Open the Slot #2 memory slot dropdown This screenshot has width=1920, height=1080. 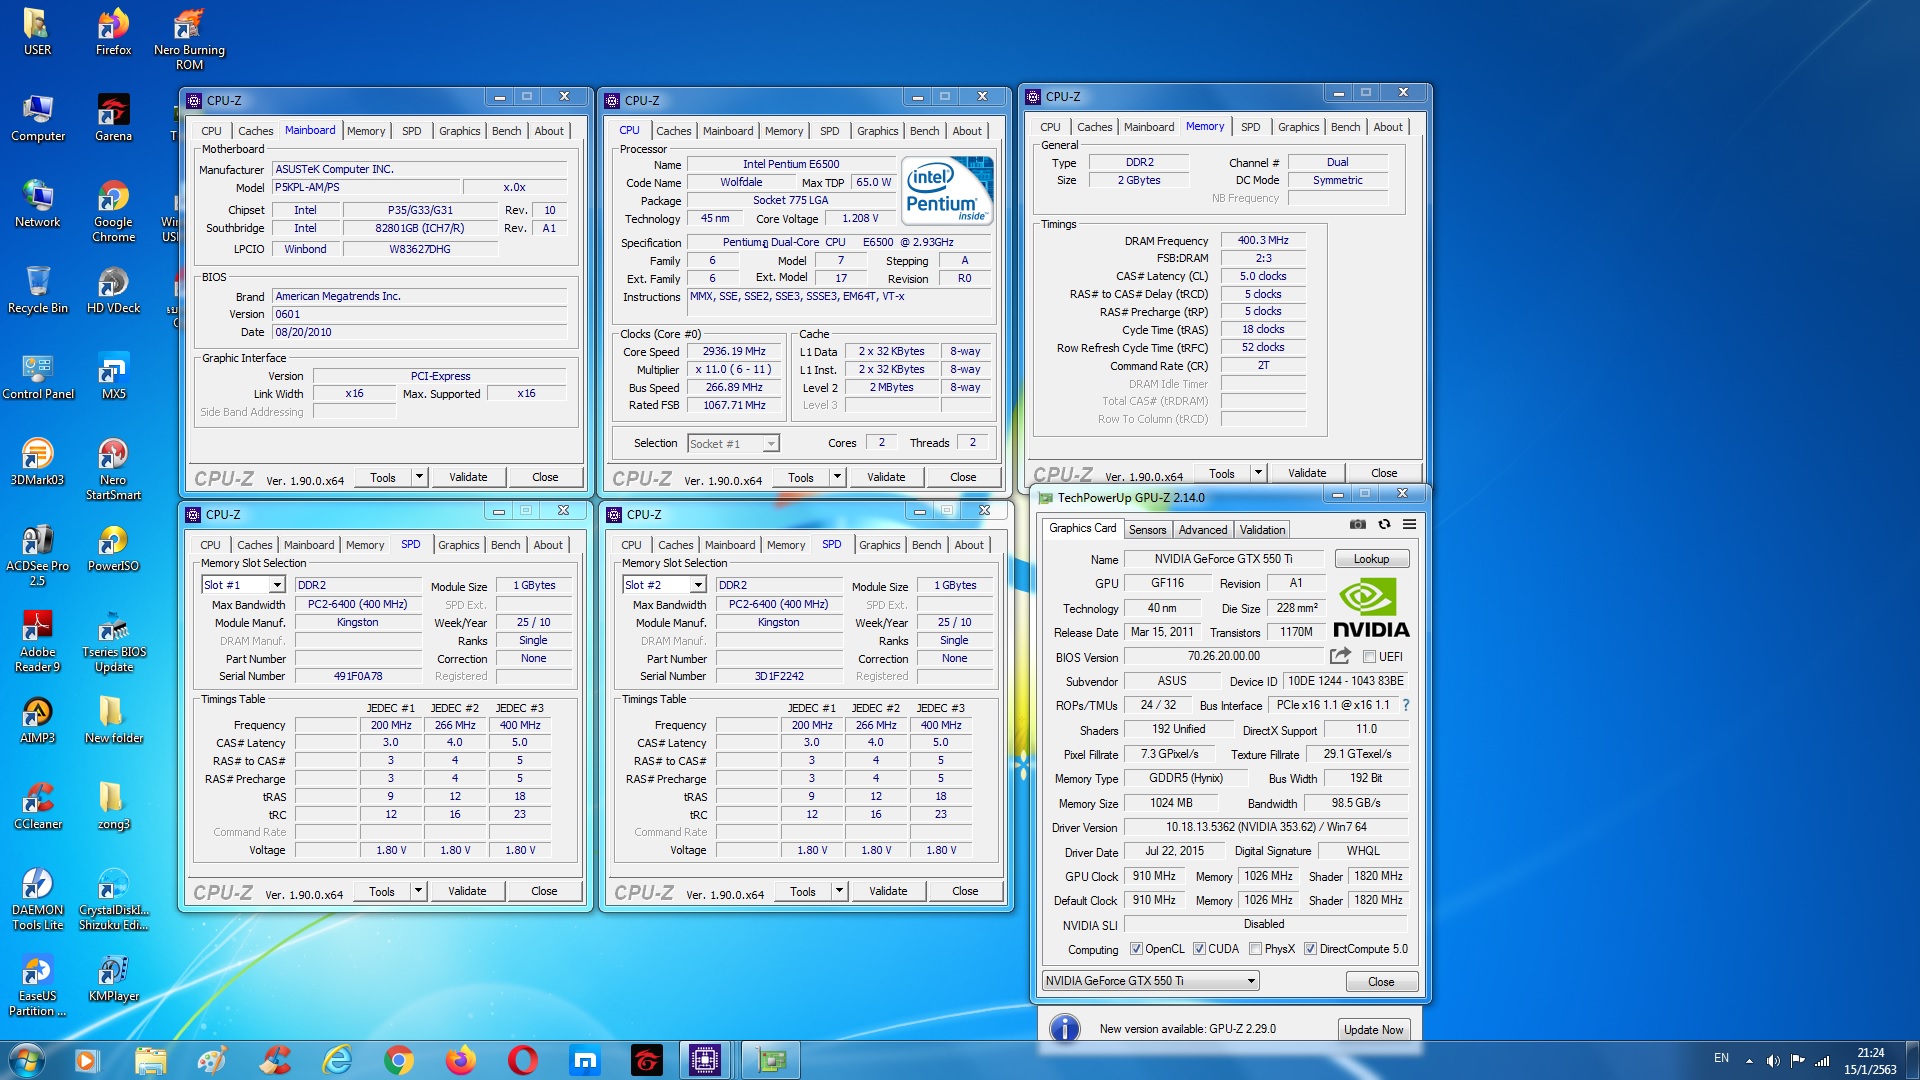698,585
